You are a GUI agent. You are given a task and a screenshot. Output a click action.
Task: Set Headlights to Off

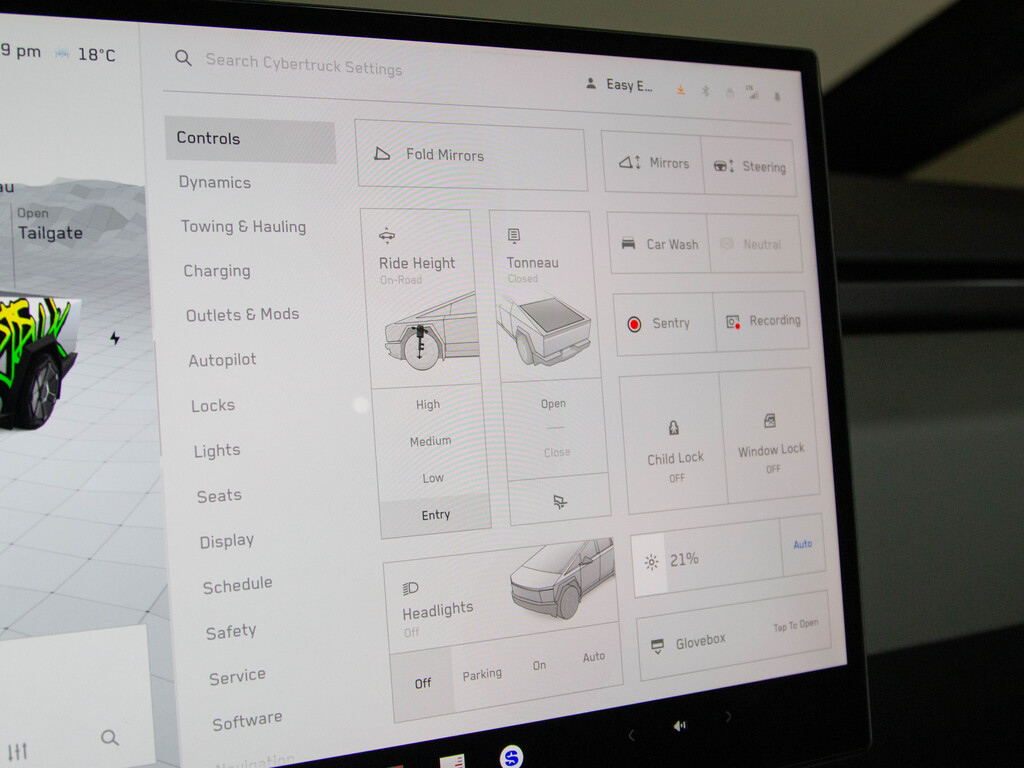423,684
